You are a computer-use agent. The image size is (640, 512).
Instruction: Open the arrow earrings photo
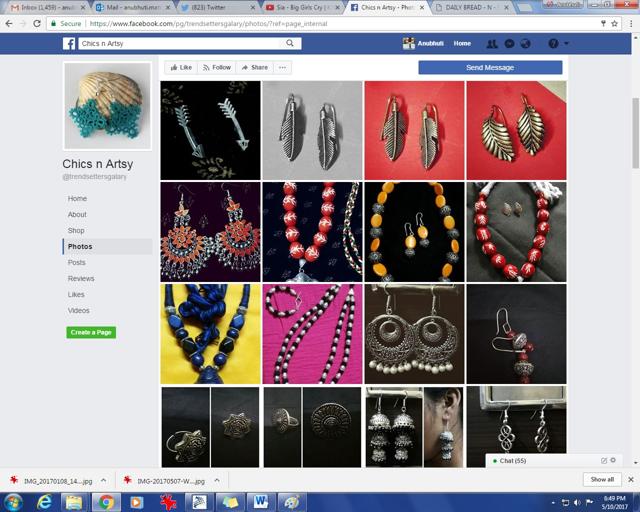click(x=210, y=130)
